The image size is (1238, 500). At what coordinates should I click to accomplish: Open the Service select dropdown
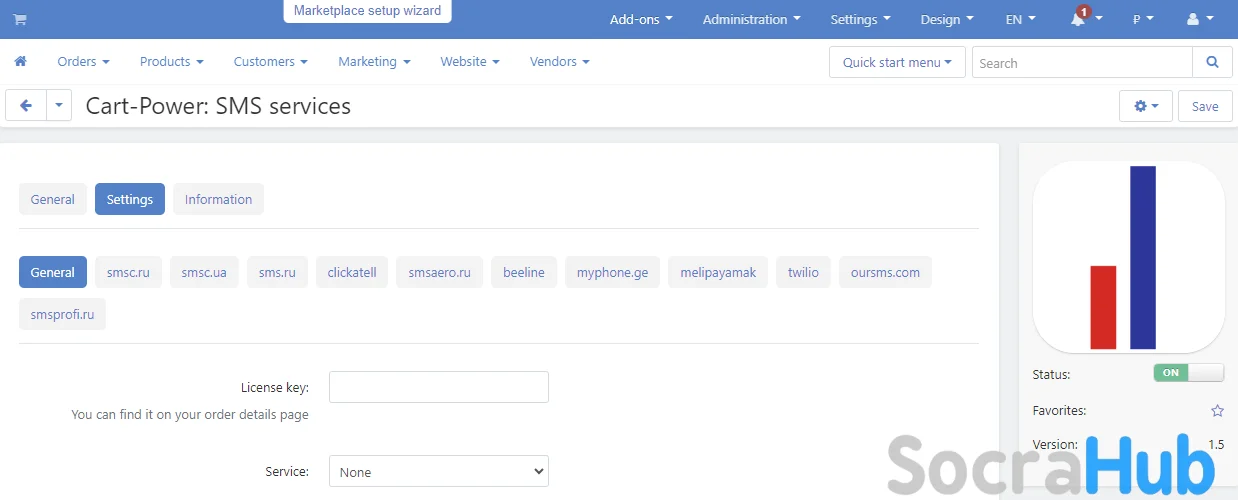(438, 471)
